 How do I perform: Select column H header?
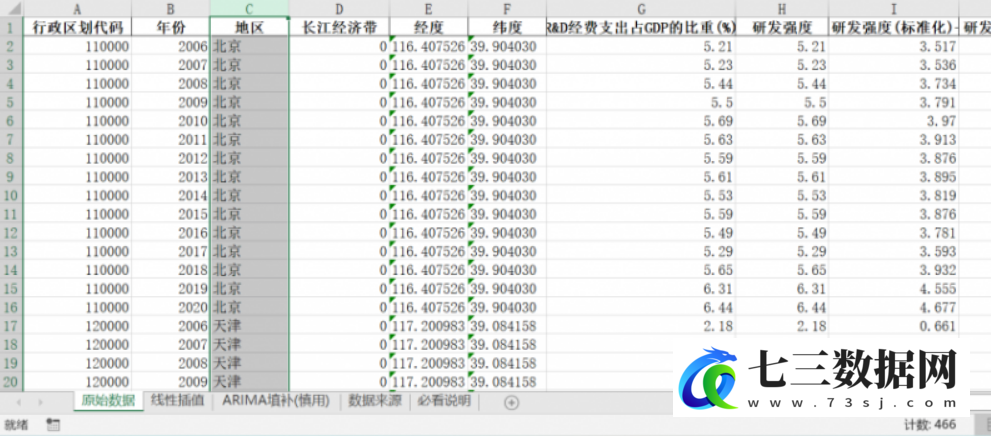click(782, 9)
